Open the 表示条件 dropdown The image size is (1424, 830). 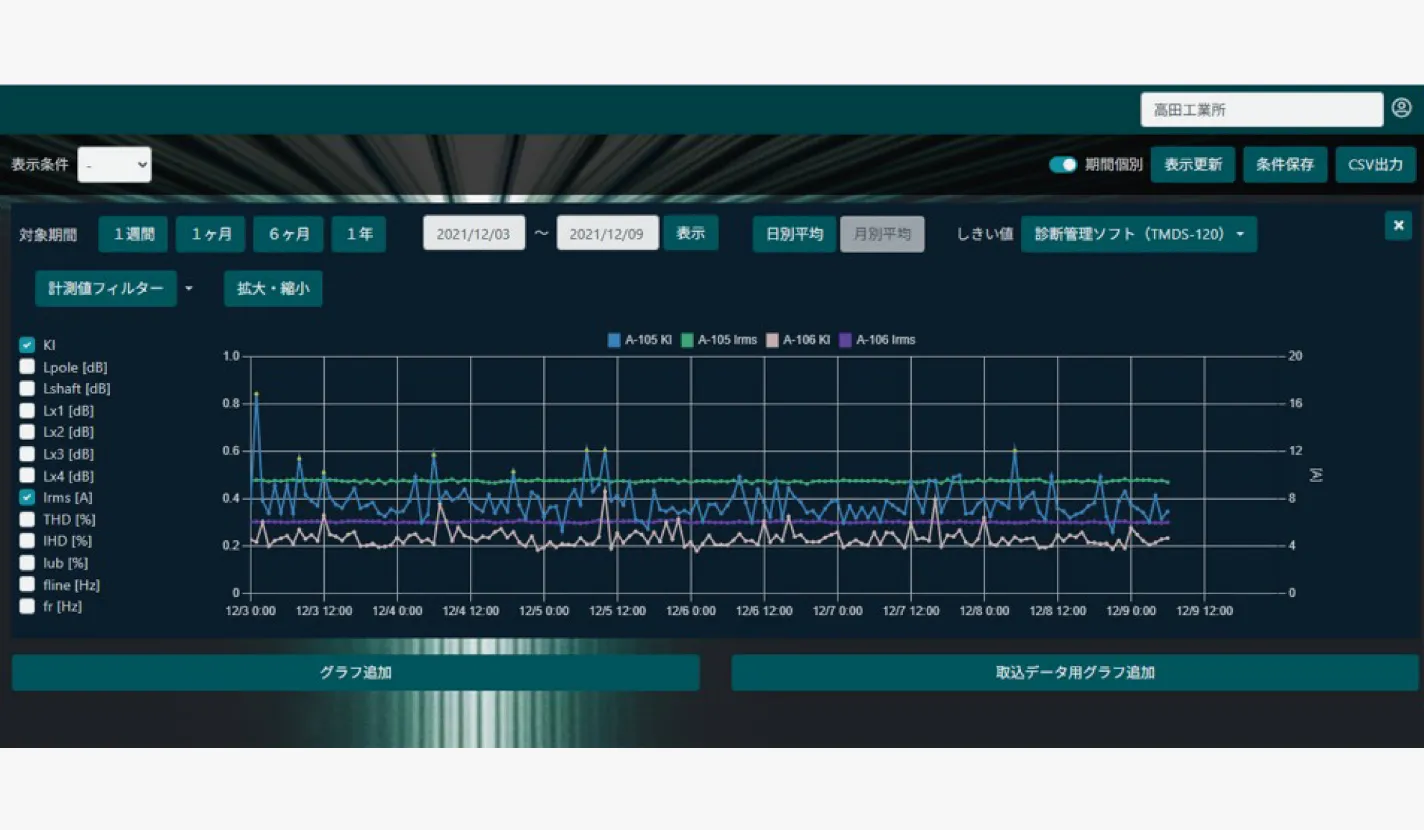pyautogui.click(x=114, y=165)
